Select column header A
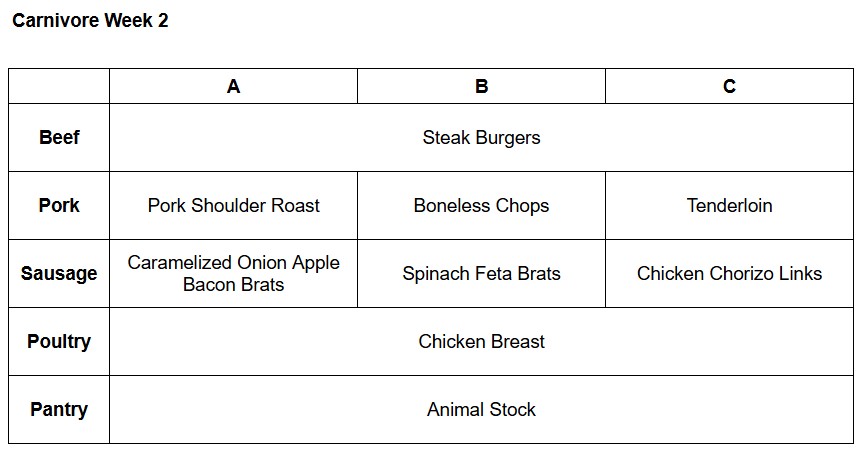Image resolution: width=858 pixels, height=452 pixels. point(233,86)
